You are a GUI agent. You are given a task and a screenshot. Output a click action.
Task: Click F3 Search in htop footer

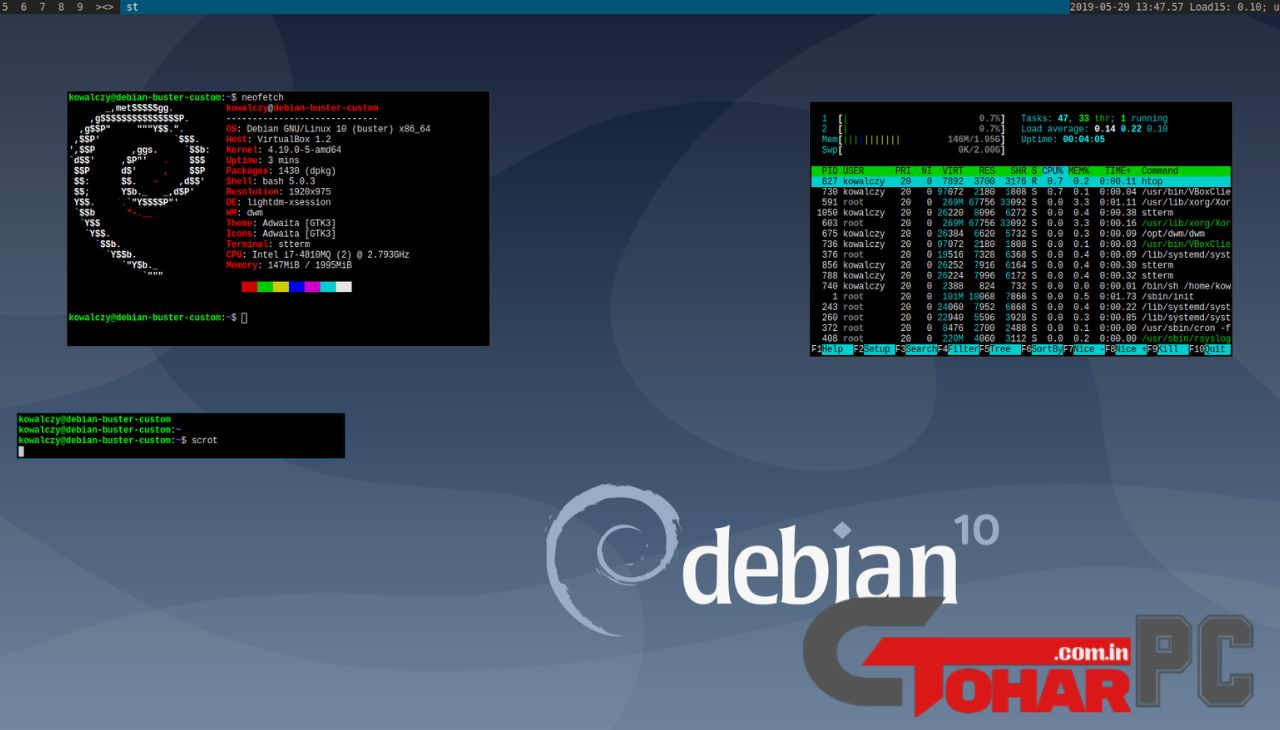point(916,350)
